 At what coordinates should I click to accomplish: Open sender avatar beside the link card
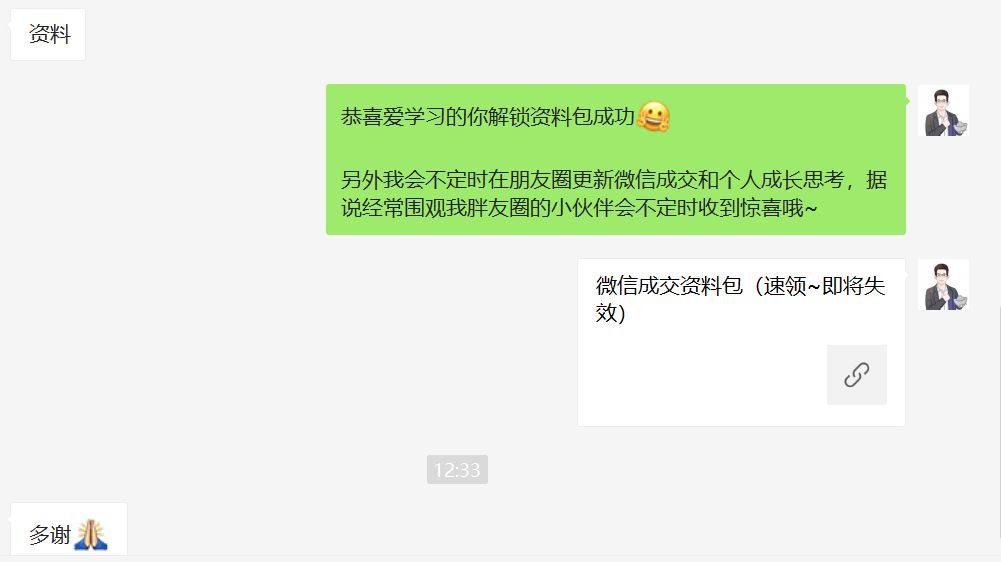click(x=944, y=285)
